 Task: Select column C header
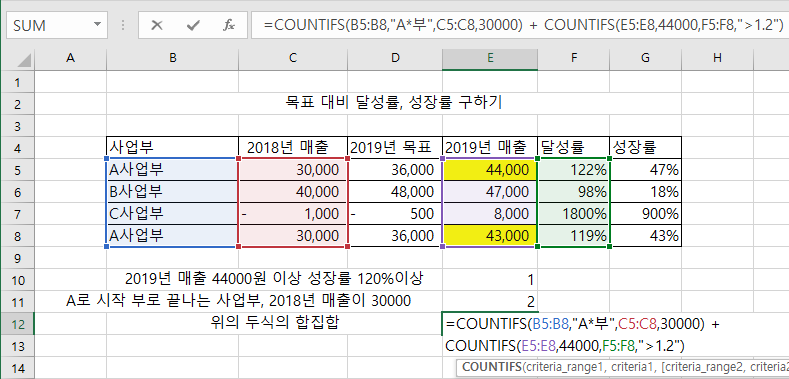click(293, 58)
